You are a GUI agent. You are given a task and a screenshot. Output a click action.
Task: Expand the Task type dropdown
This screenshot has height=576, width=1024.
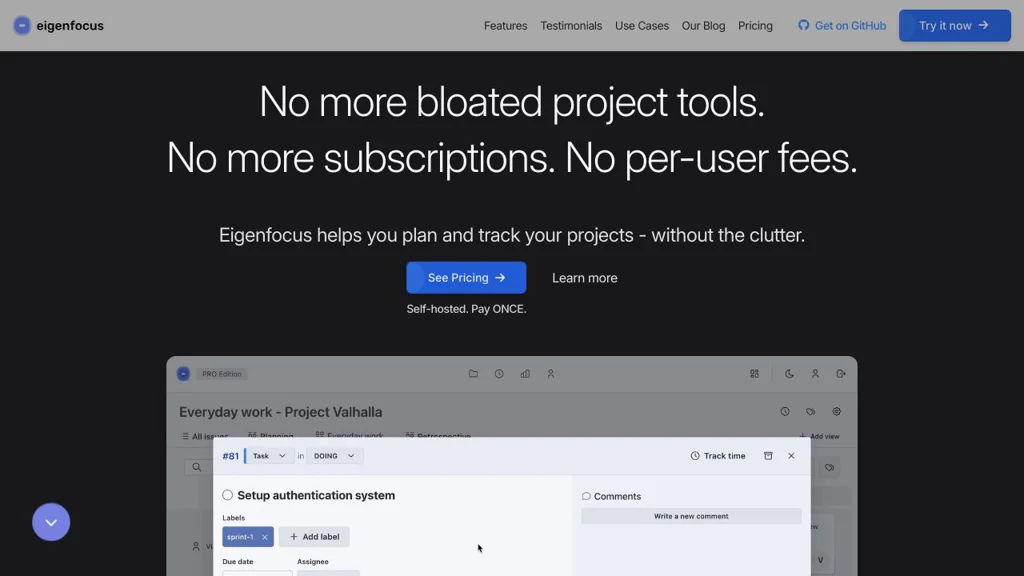coord(269,456)
